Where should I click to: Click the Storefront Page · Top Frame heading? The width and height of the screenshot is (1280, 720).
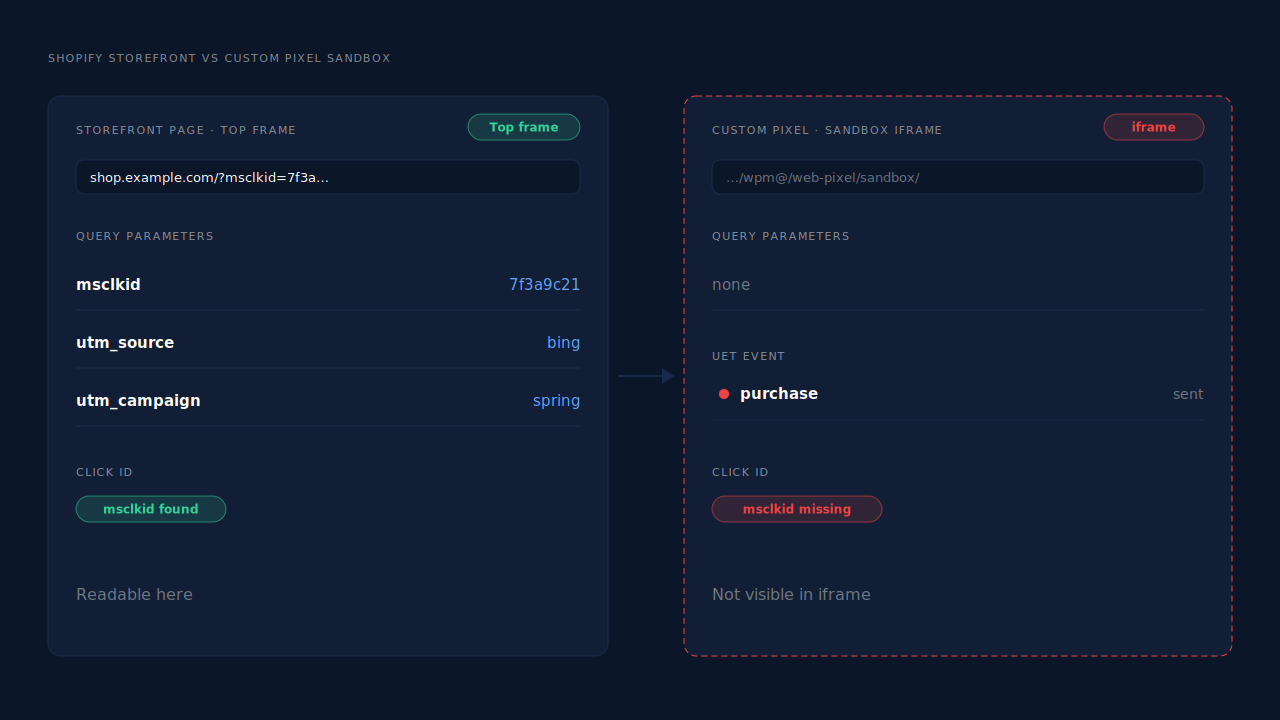pyautogui.click(x=186, y=130)
